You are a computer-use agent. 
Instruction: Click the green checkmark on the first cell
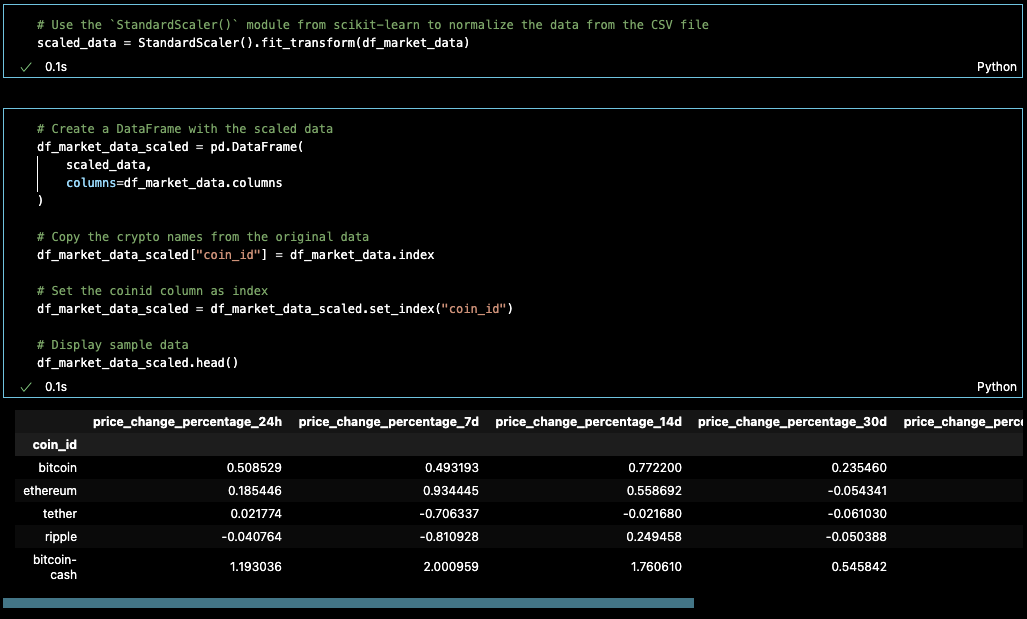(x=26, y=66)
